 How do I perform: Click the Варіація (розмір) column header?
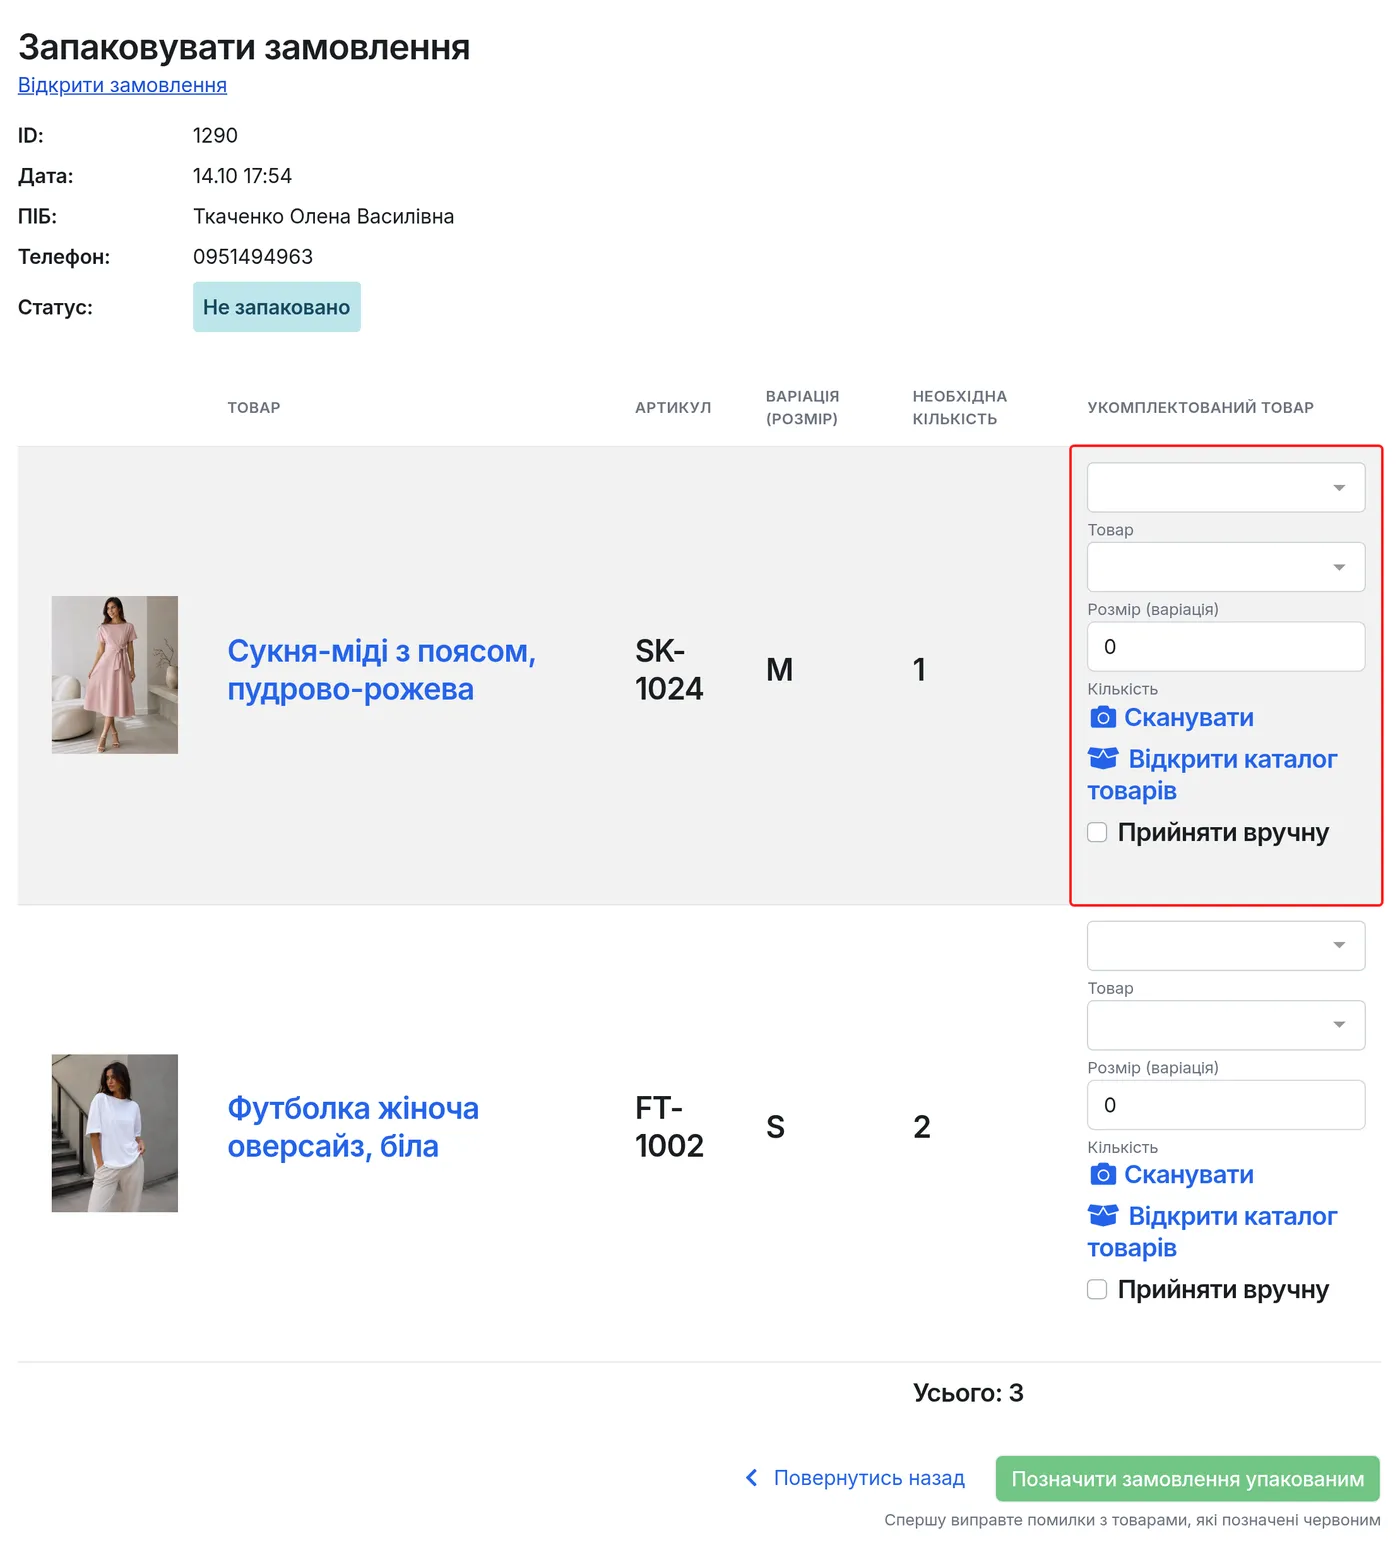click(803, 408)
